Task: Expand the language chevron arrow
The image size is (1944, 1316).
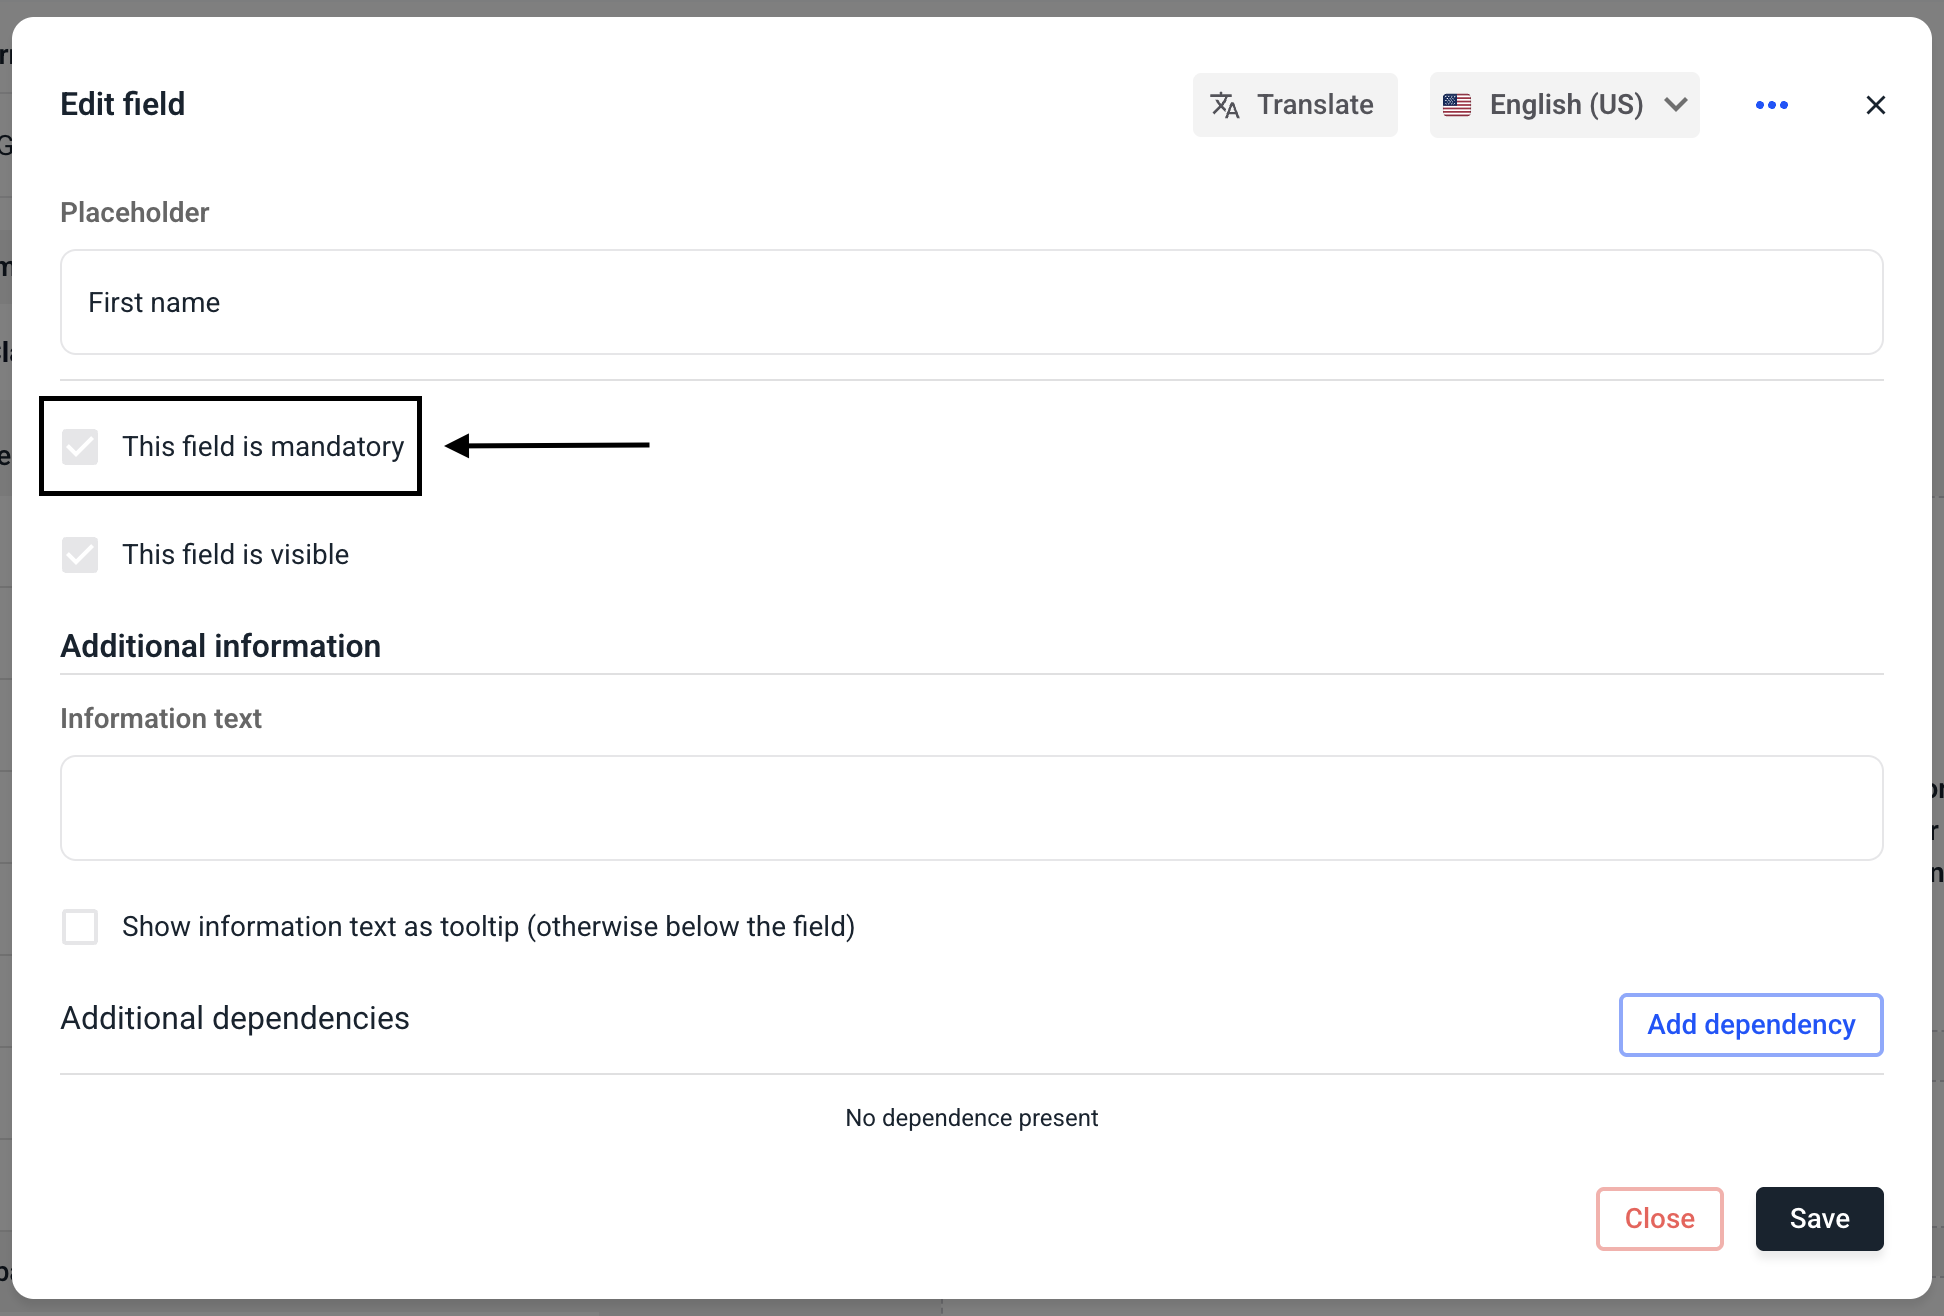Action: [x=1676, y=105]
